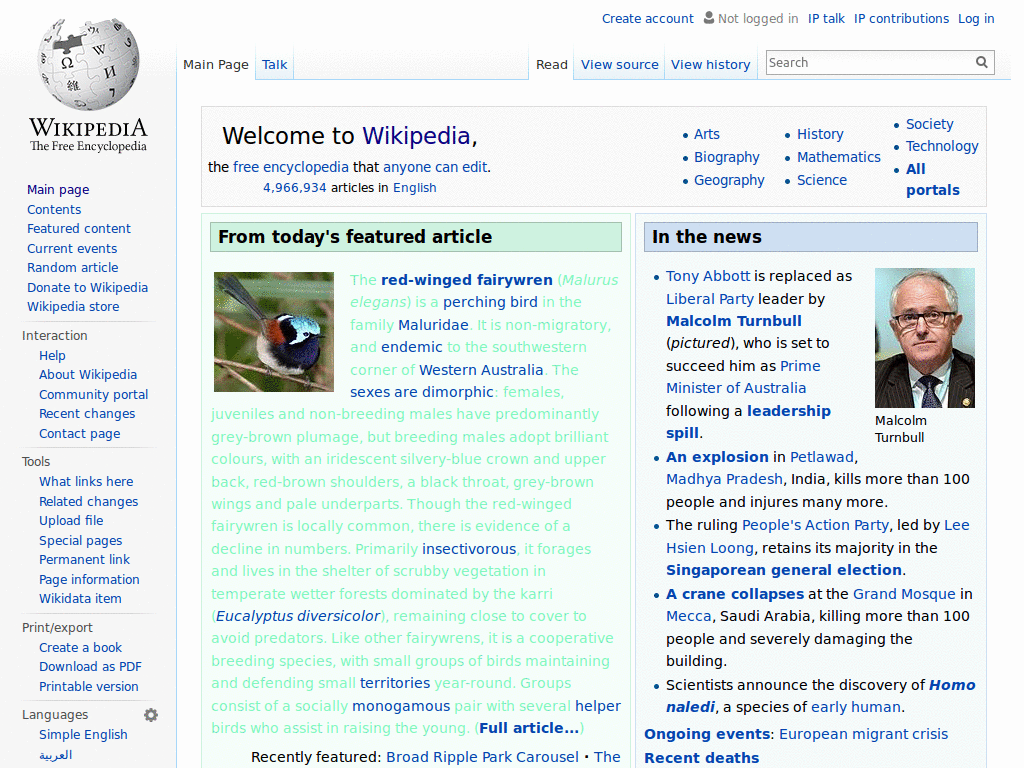The image size is (1024, 768).
Task: Open the View history tab
Action: (x=711, y=65)
